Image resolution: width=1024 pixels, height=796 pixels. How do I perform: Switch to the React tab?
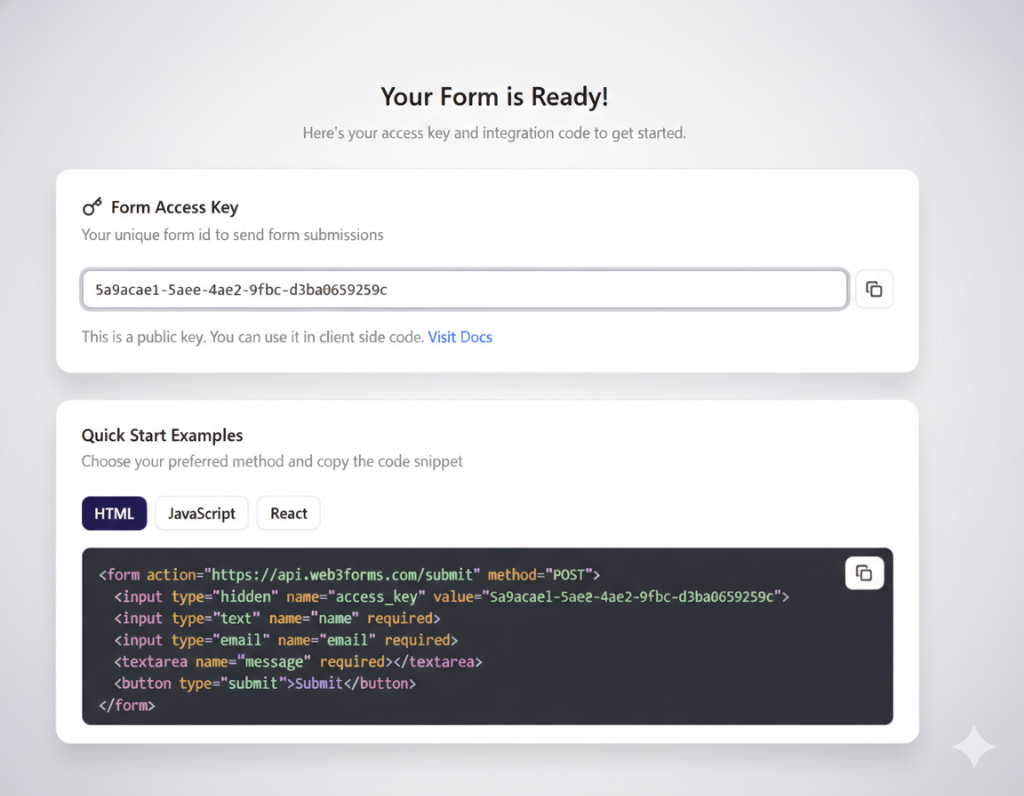click(288, 513)
